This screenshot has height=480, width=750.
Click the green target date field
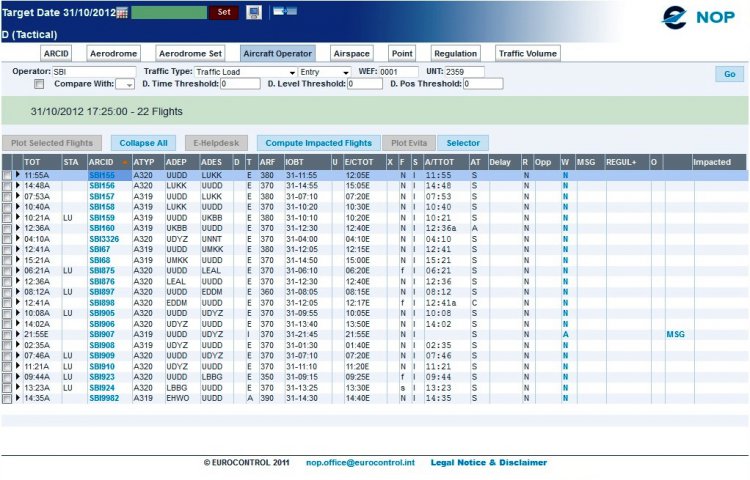tap(169, 12)
